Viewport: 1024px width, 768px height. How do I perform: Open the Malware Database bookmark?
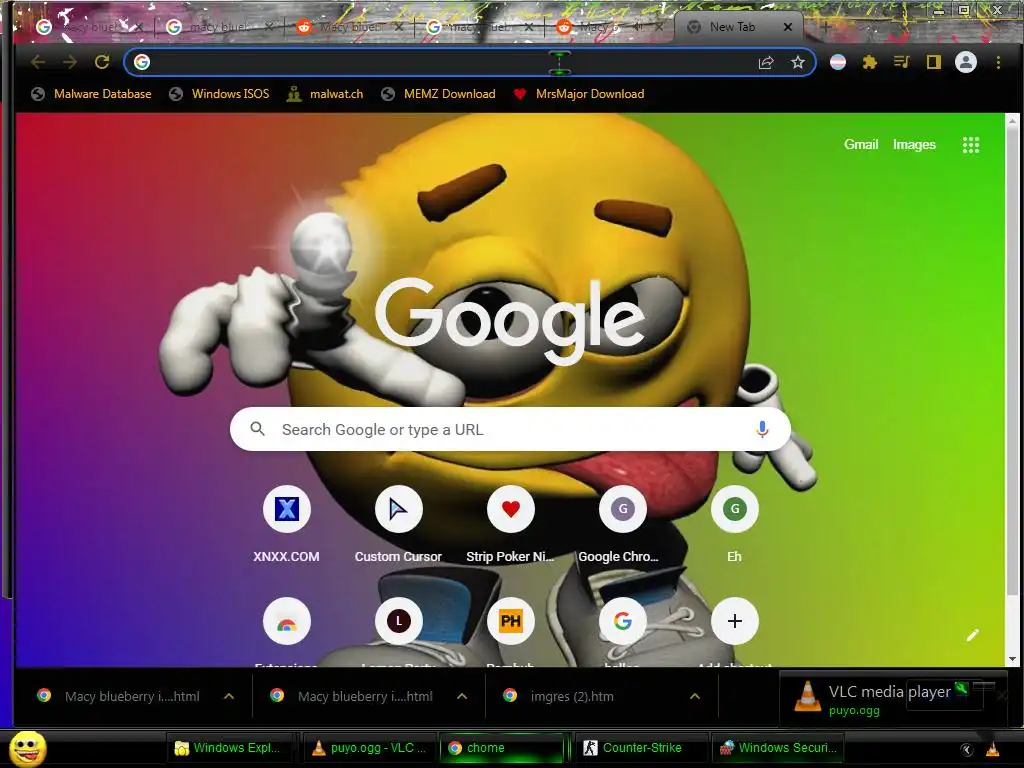click(x=91, y=94)
